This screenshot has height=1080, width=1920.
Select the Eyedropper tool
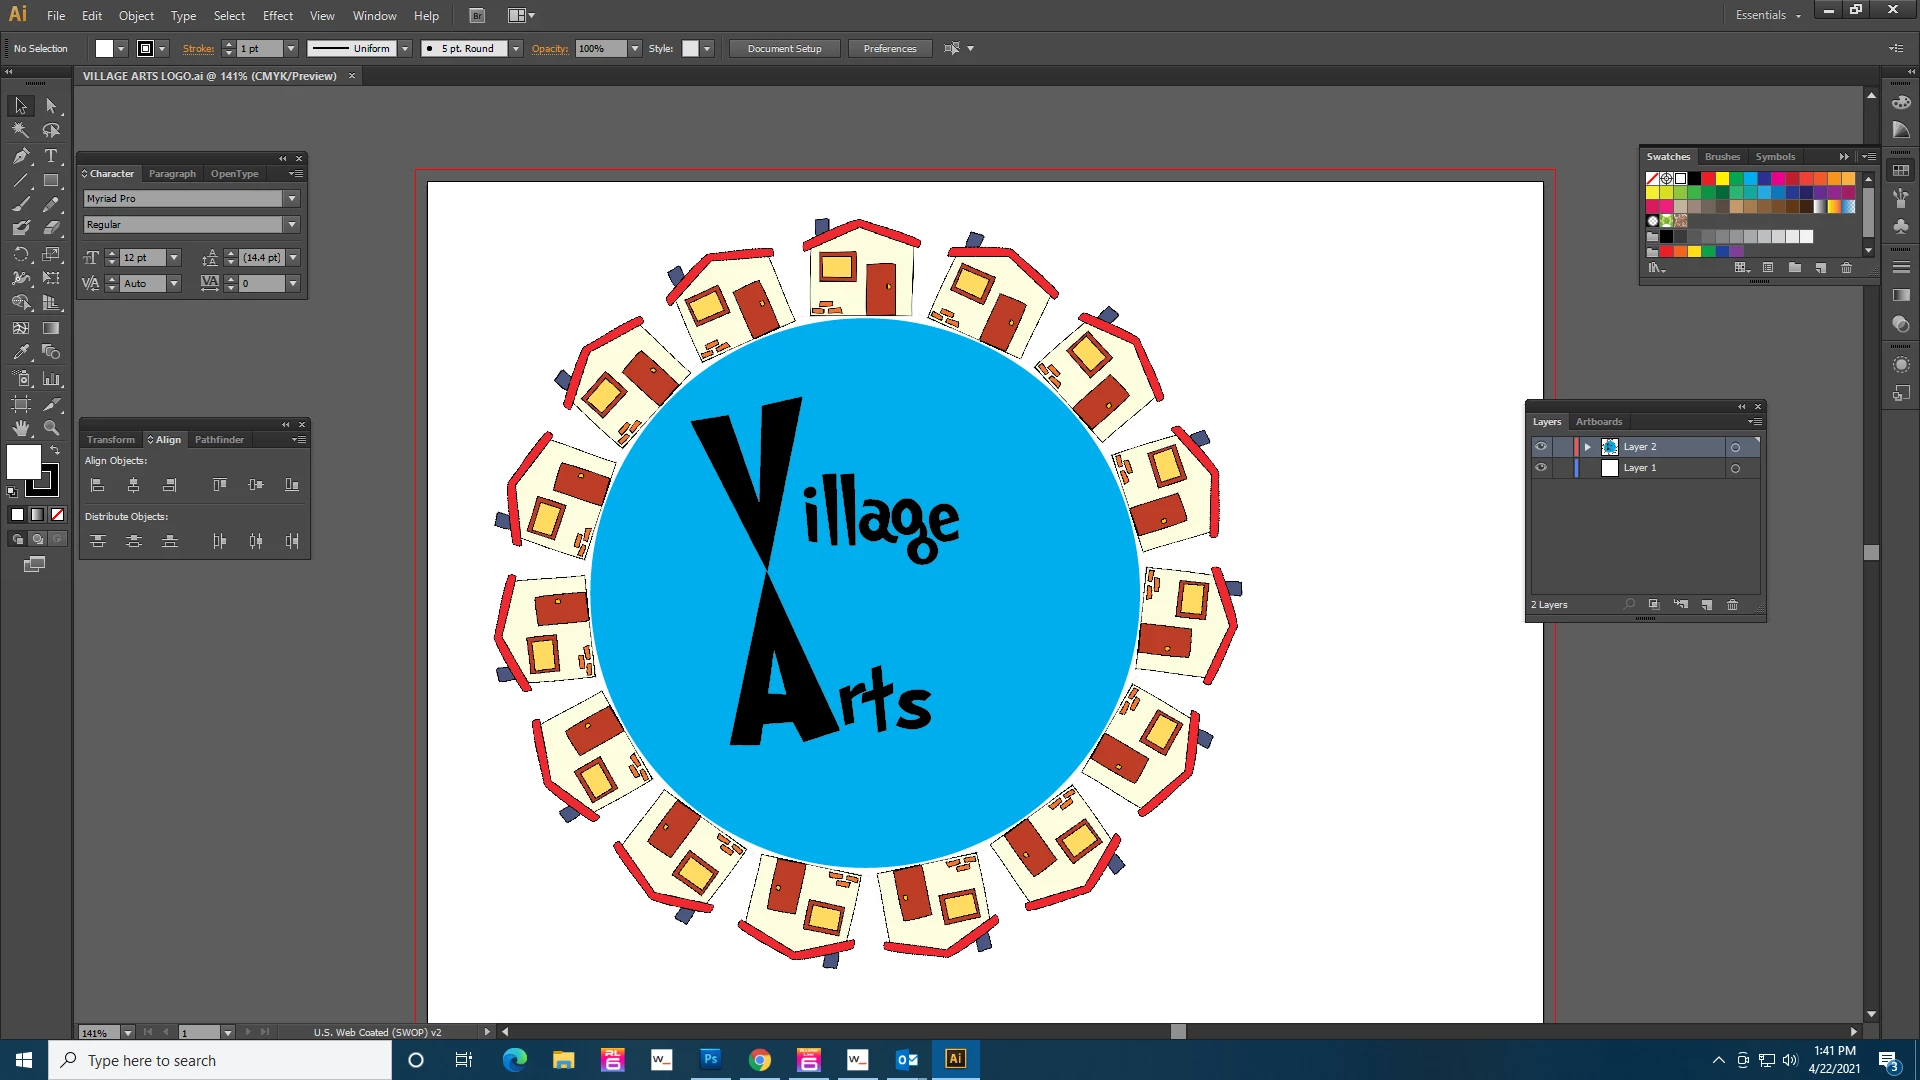coord(20,352)
